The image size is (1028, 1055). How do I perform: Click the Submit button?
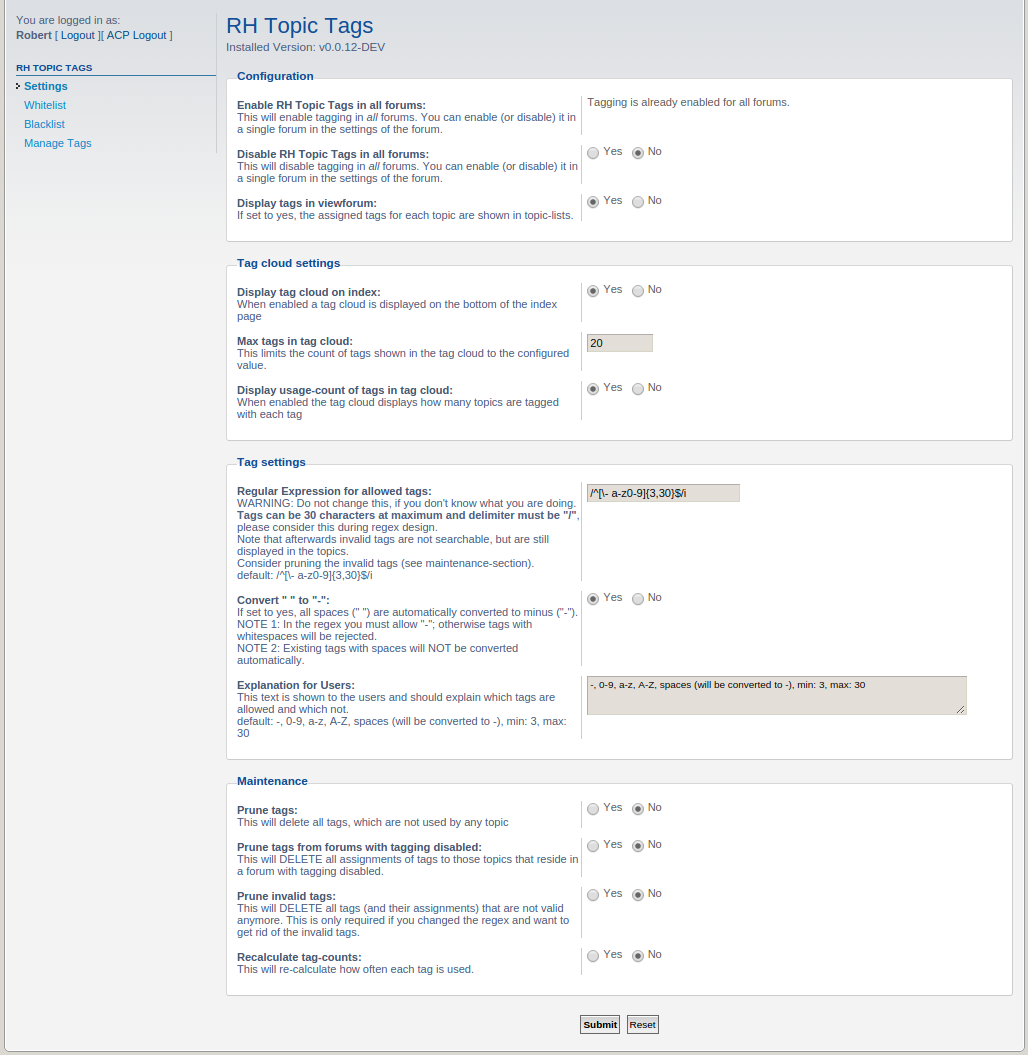point(600,1024)
